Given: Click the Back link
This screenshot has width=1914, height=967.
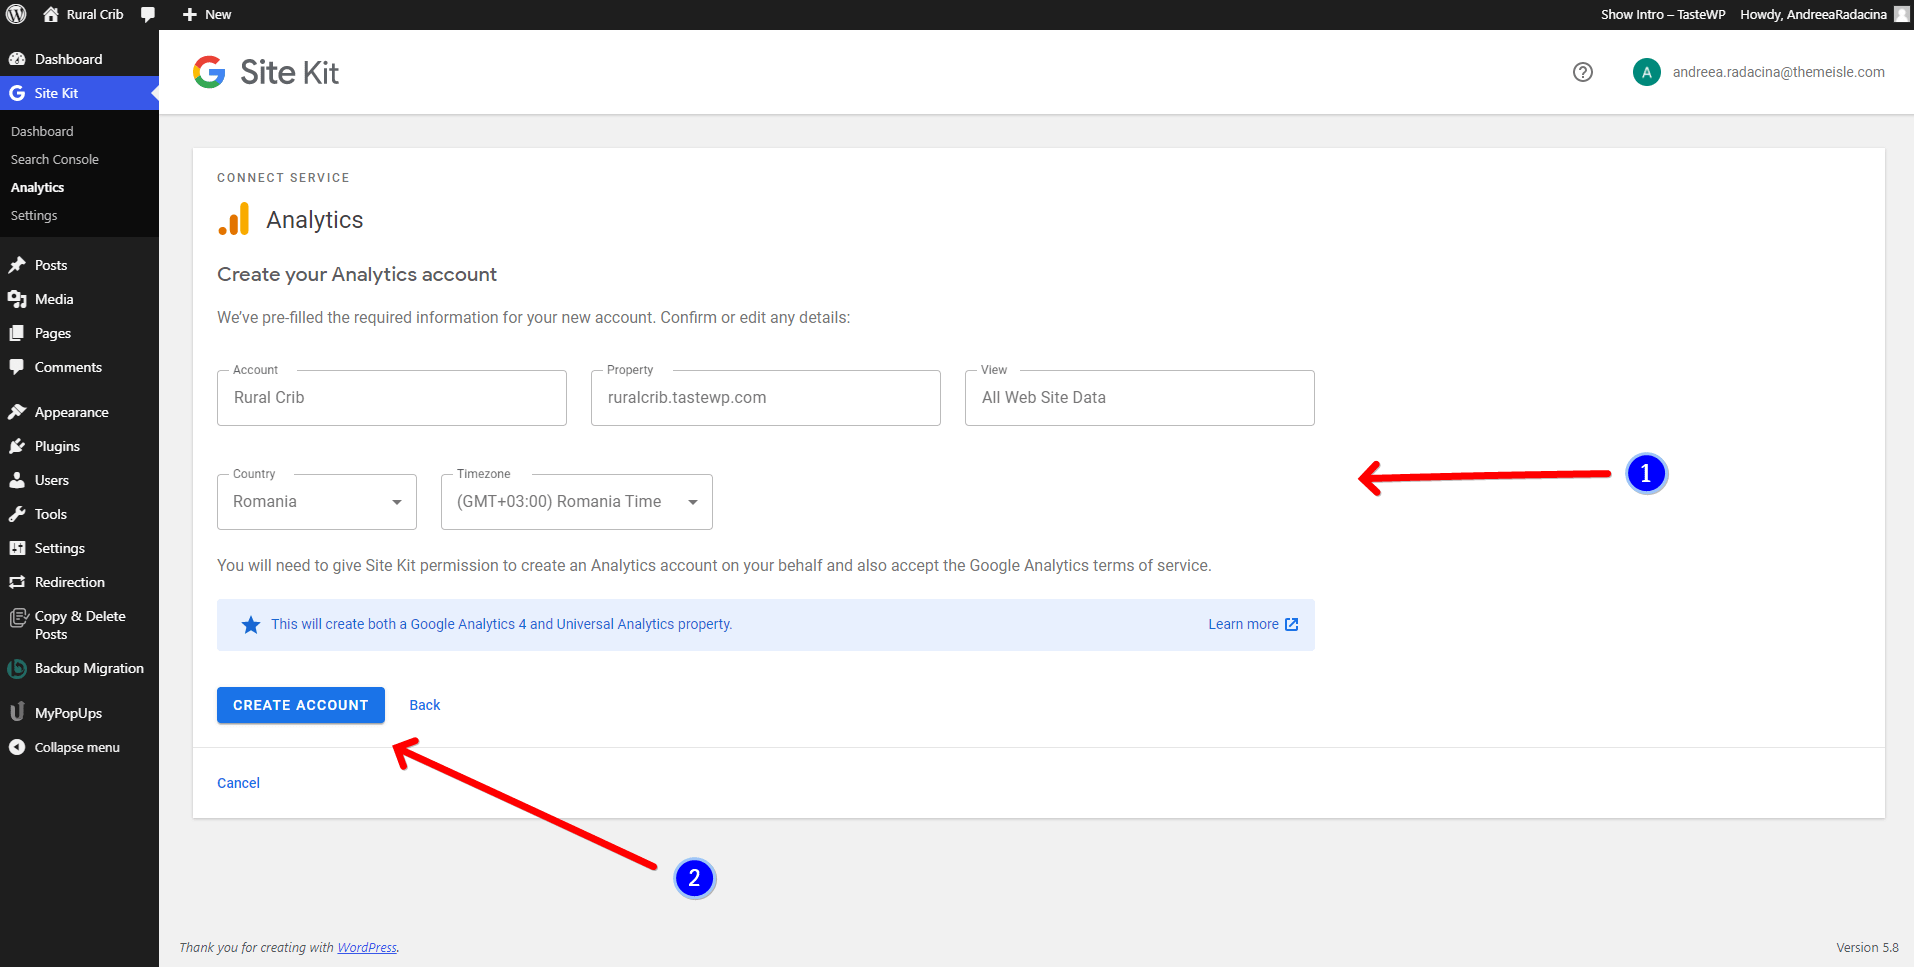Looking at the screenshot, I should (x=424, y=705).
